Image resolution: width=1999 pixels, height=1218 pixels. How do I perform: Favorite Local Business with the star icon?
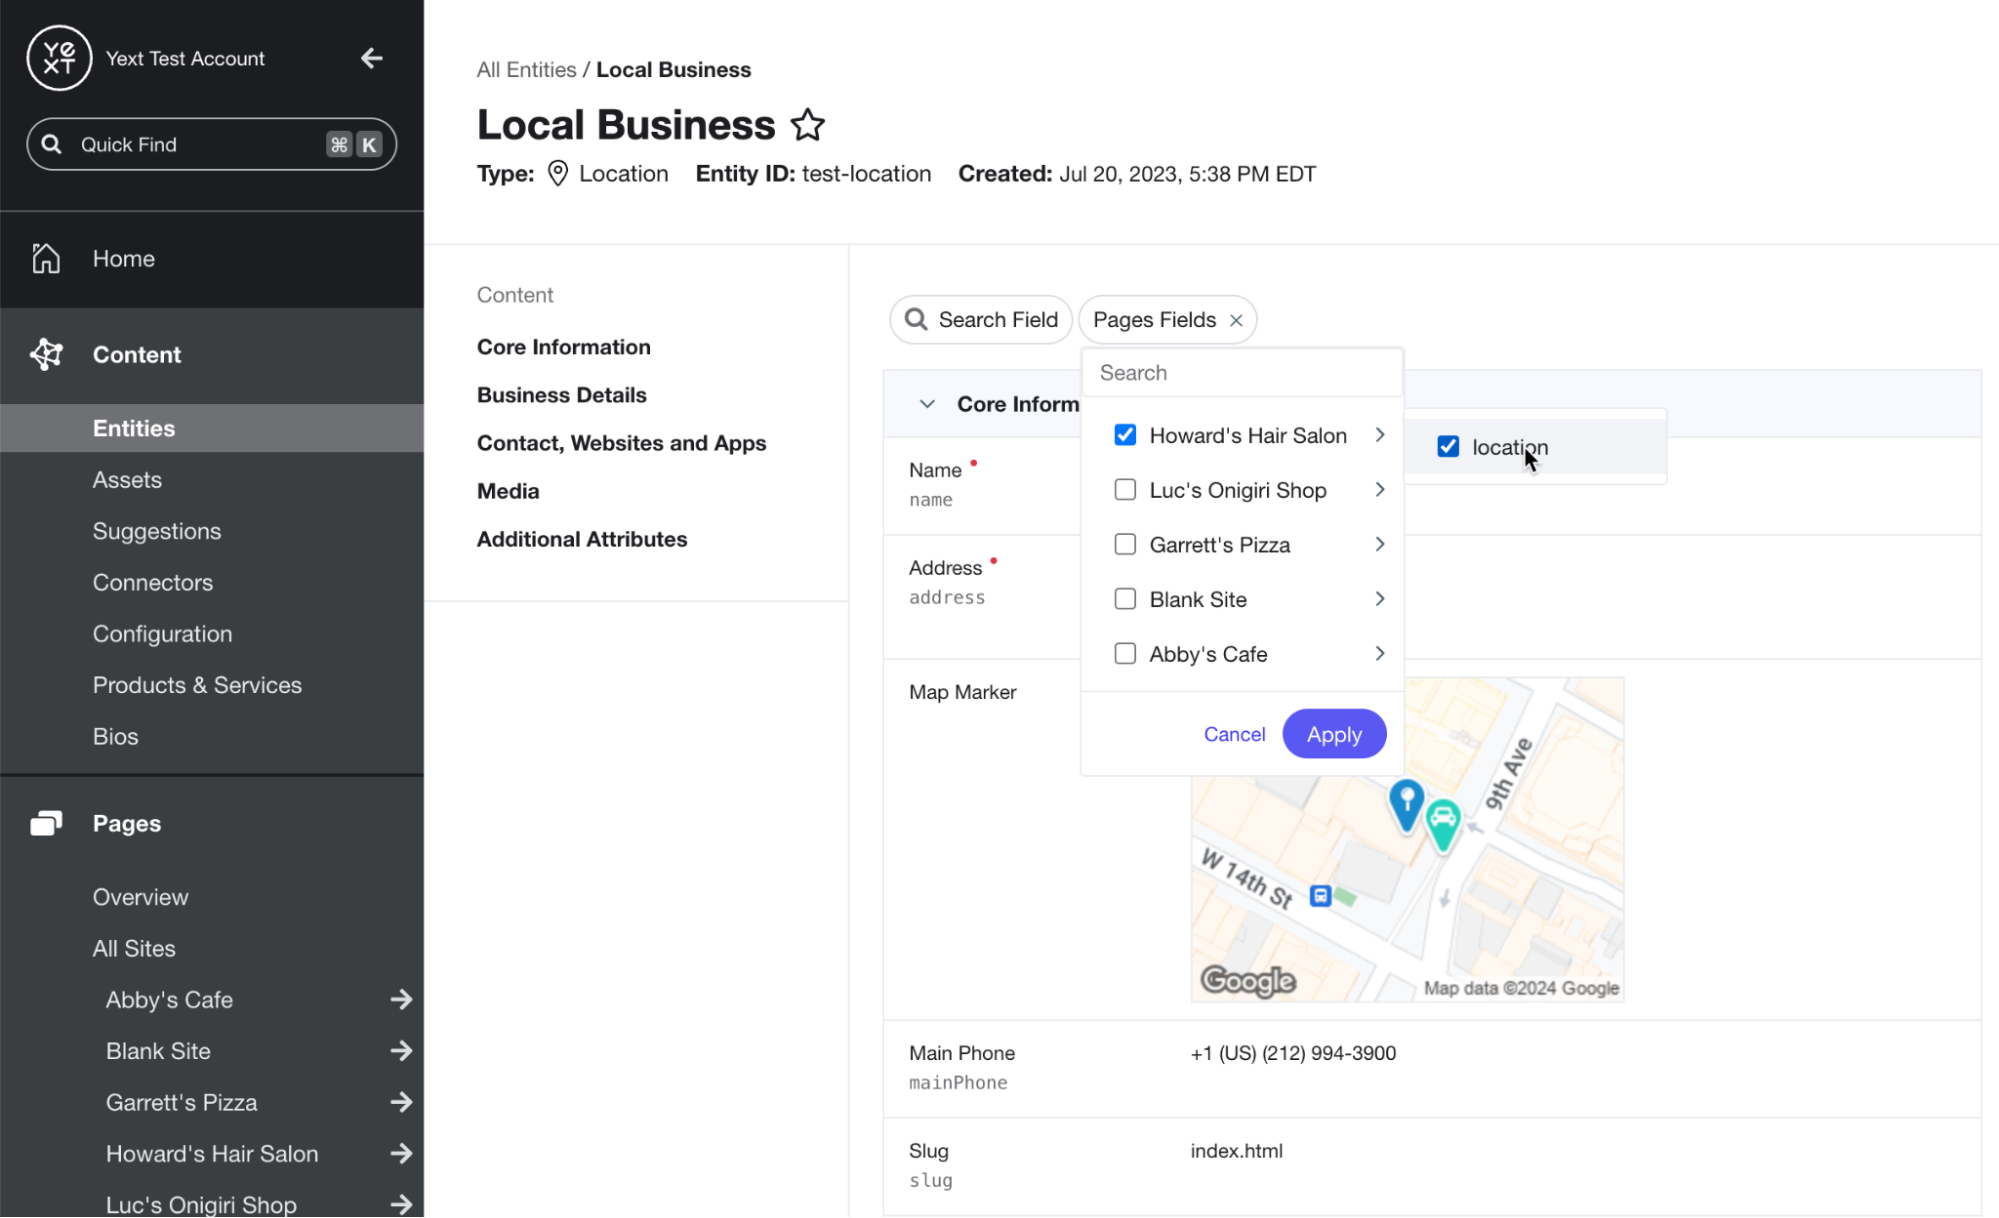tap(807, 125)
